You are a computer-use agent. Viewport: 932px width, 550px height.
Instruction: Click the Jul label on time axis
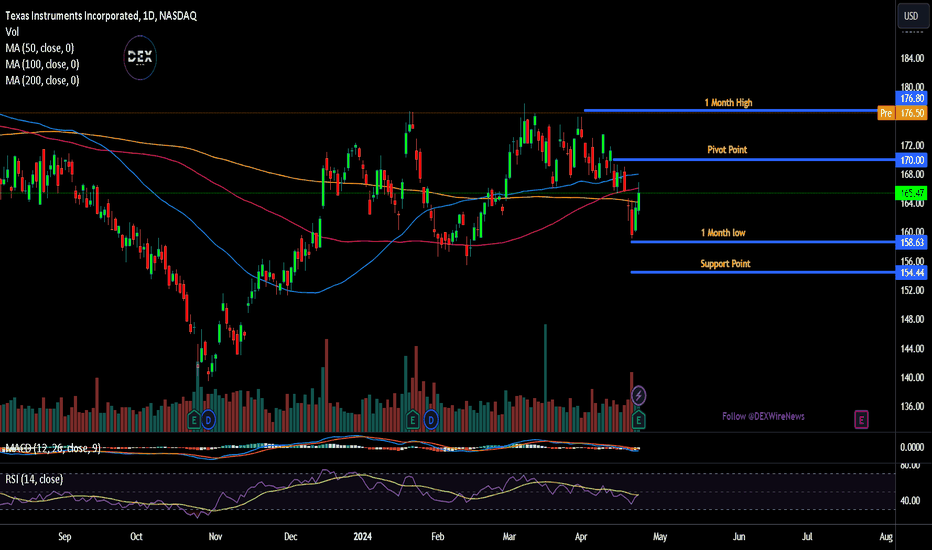click(807, 536)
